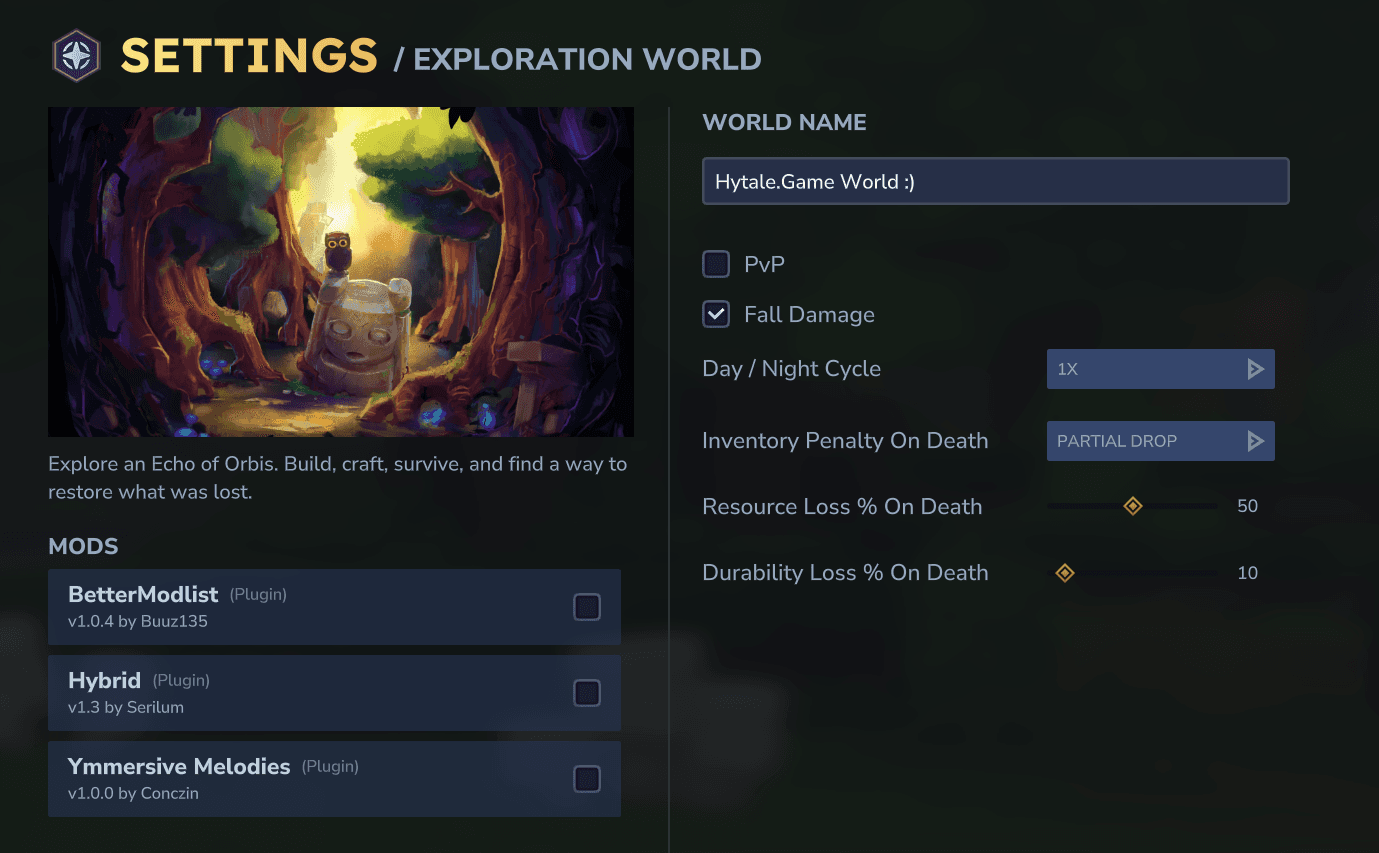Open the Day / Night Cycle dropdown
The height and width of the screenshot is (853, 1379).
(1160, 368)
